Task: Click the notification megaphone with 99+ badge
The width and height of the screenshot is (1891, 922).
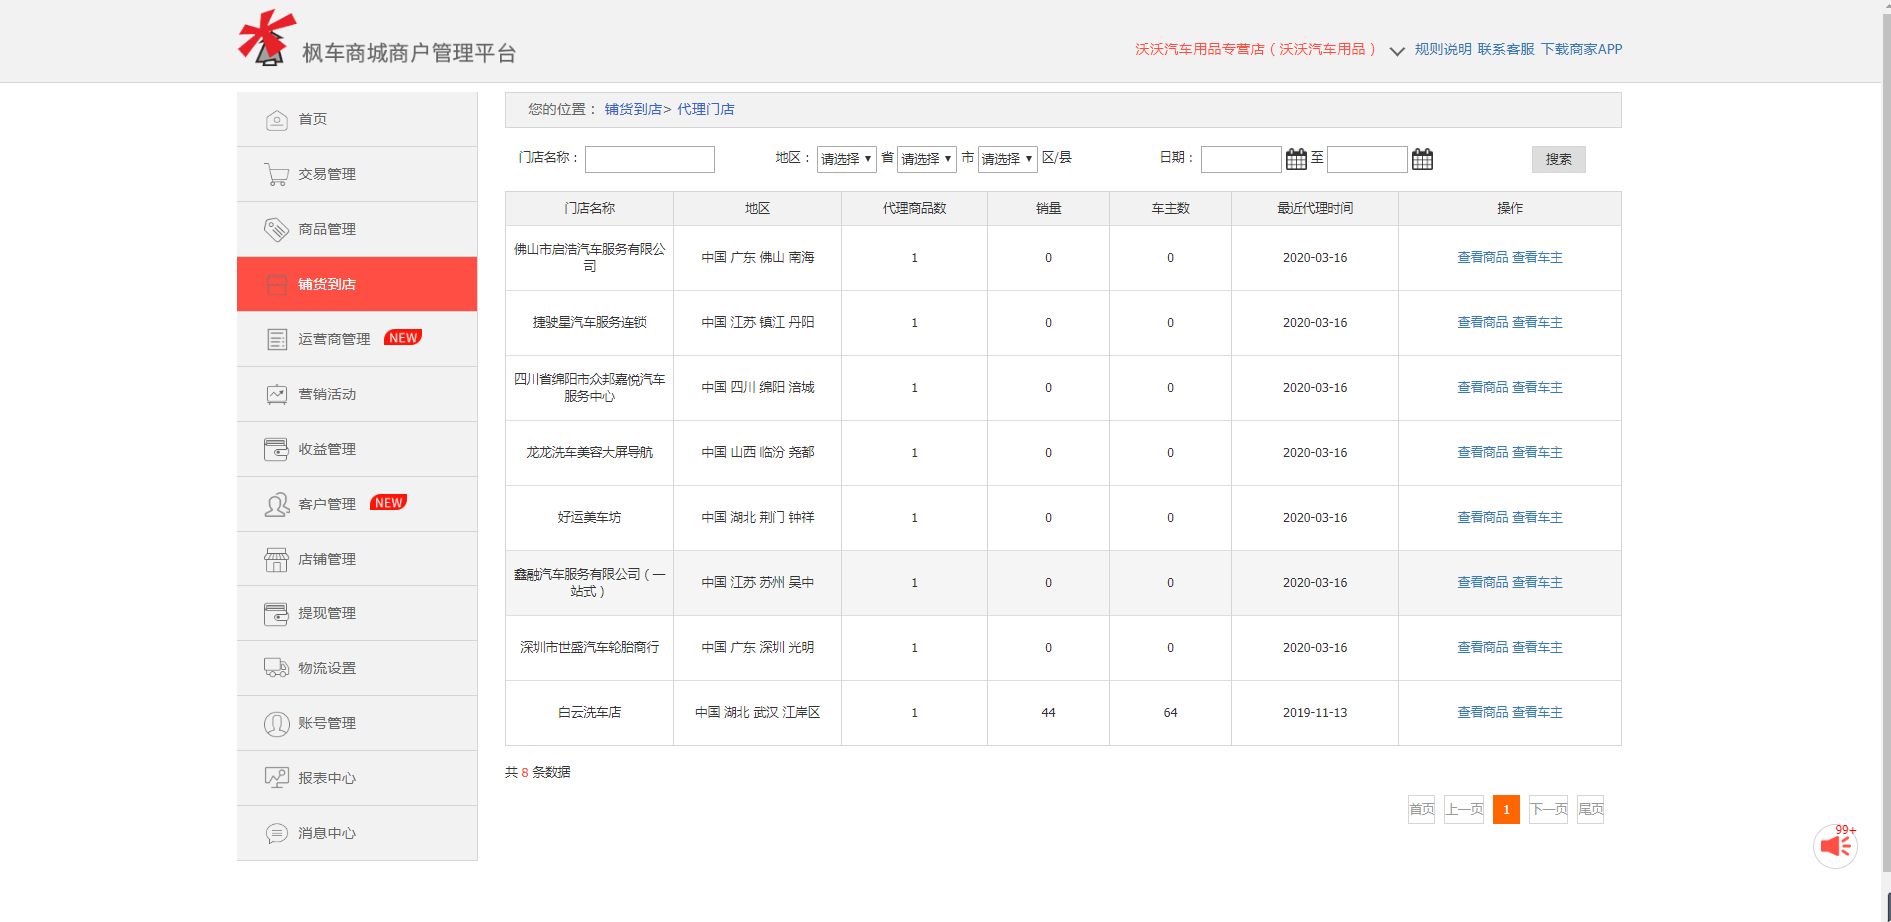Action: pos(1836,845)
